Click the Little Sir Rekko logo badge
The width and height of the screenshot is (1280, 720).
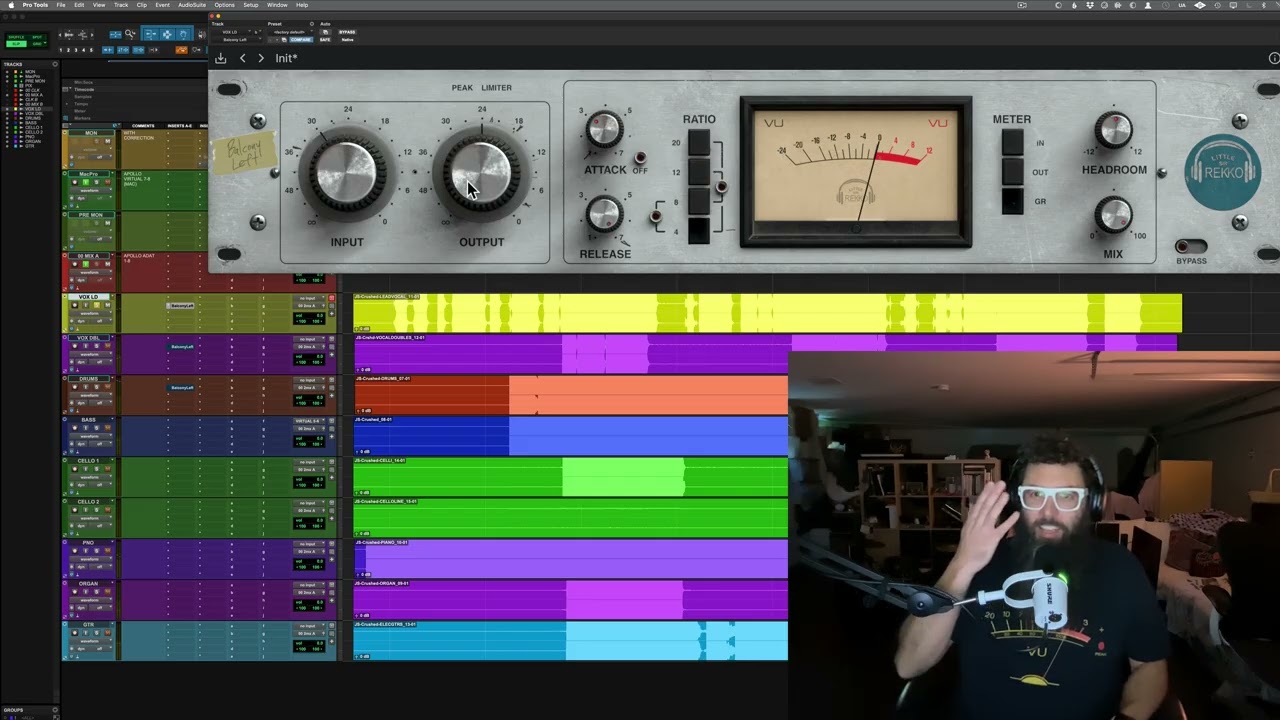pyautogui.click(x=1222, y=172)
